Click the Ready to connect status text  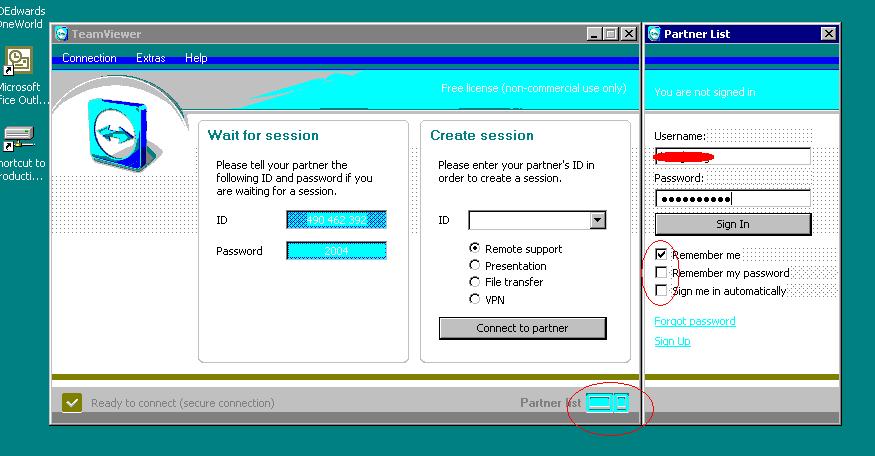(182, 403)
